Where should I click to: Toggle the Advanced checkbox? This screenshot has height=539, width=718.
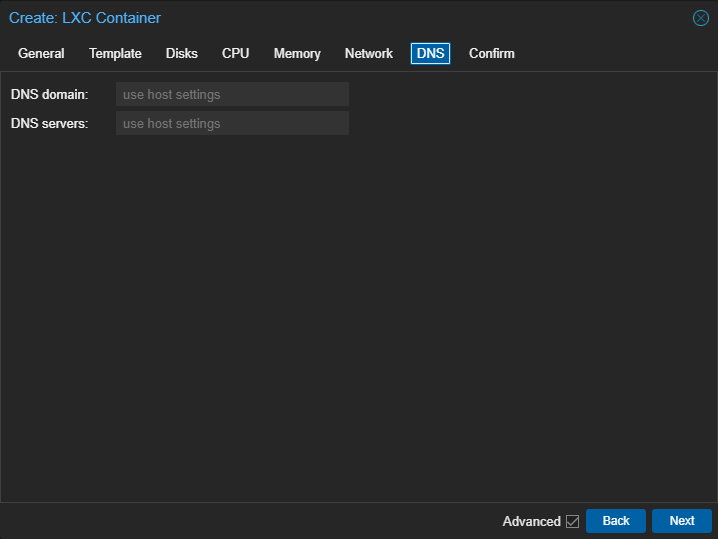[x=572, y=521]
